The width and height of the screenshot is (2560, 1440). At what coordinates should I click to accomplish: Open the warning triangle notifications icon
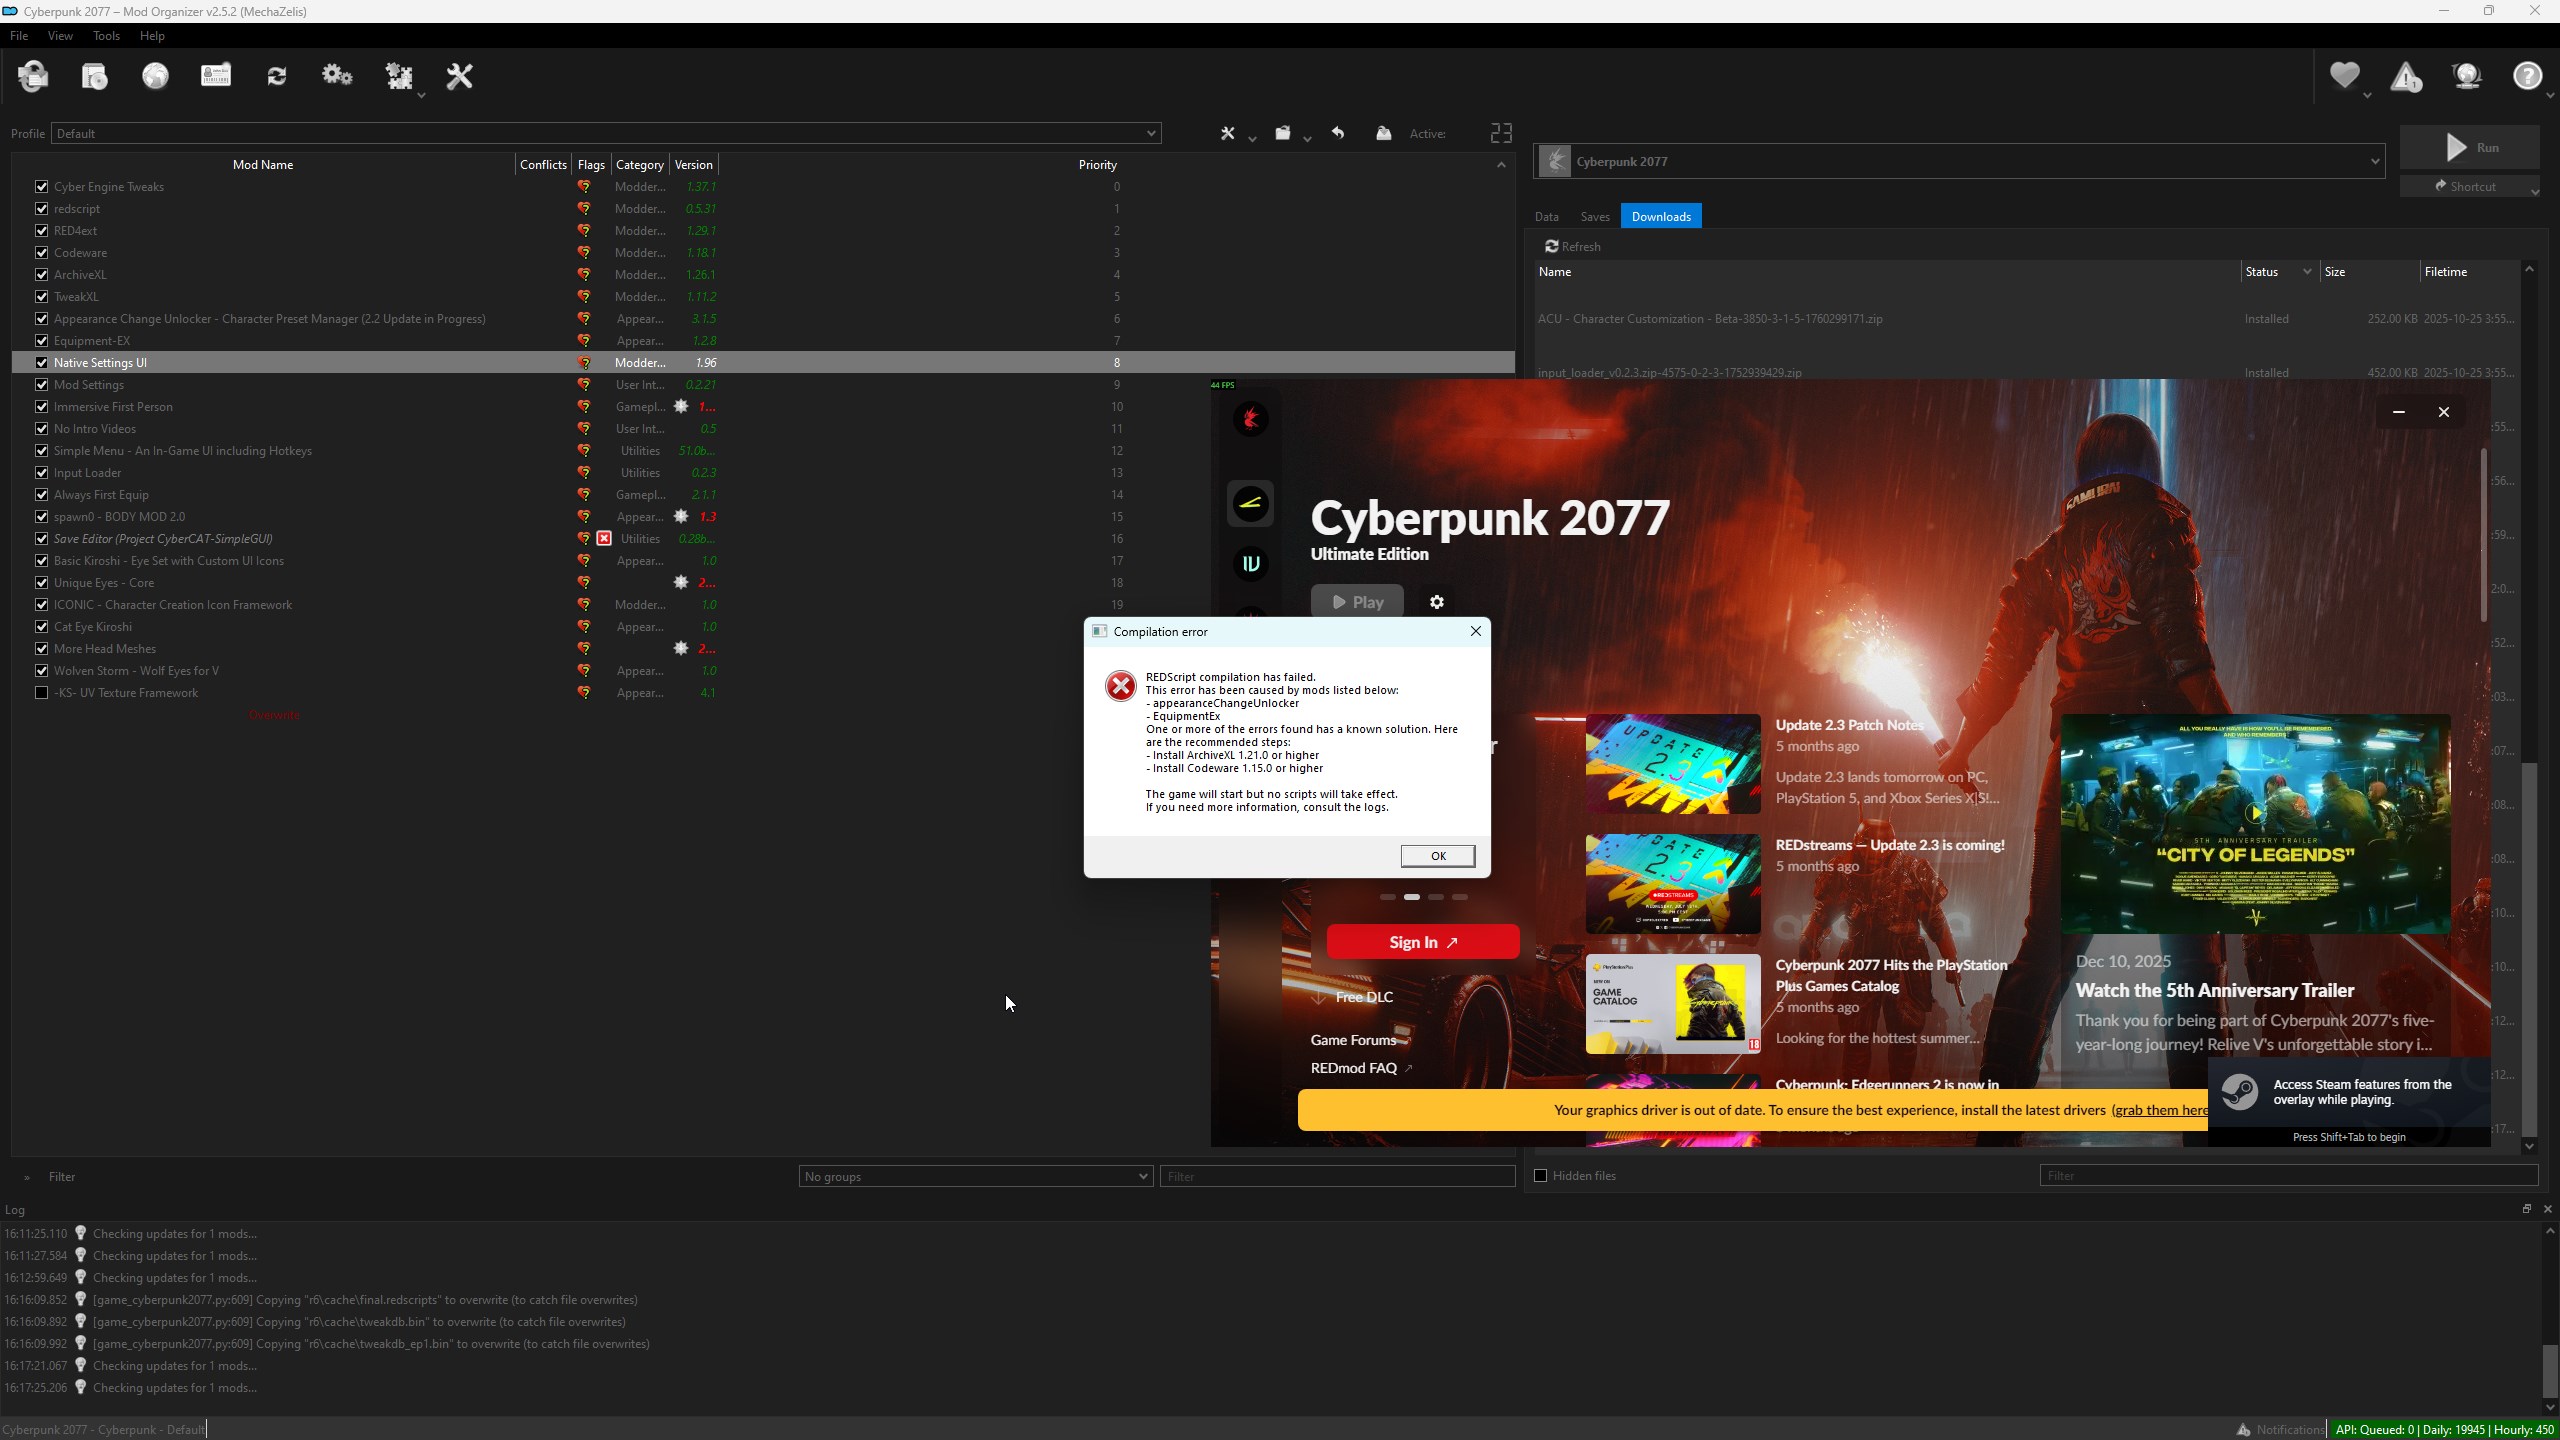pyautogui.click(x=2405, y=77)
